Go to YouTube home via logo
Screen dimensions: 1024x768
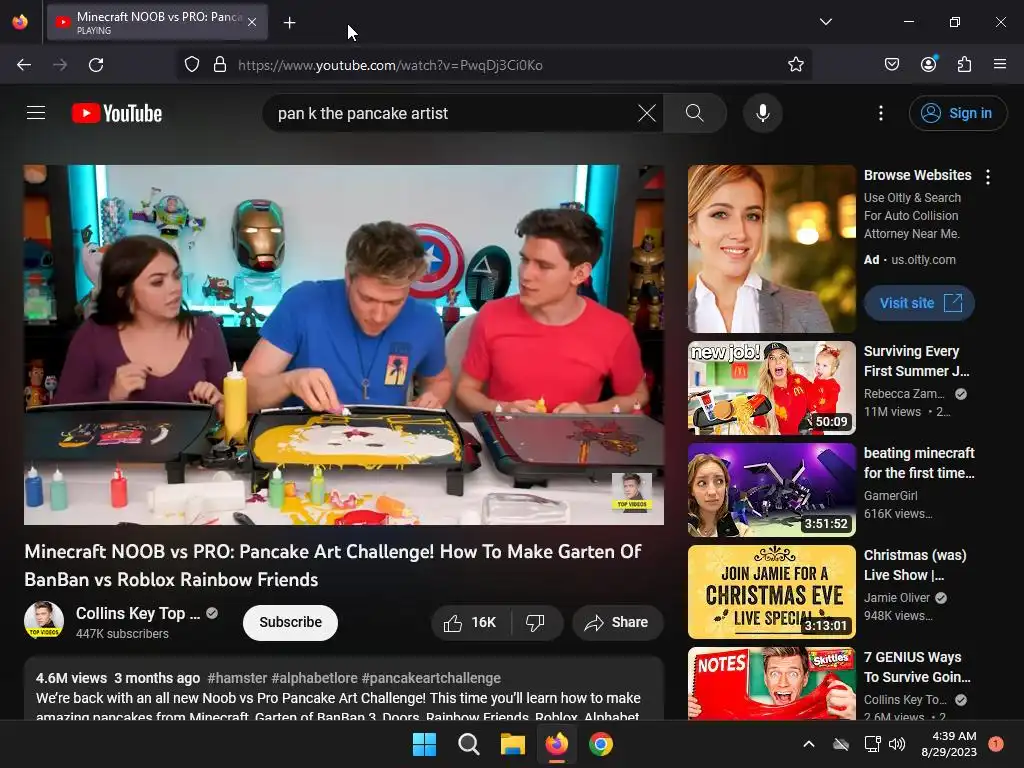click(x=117, y=113)
